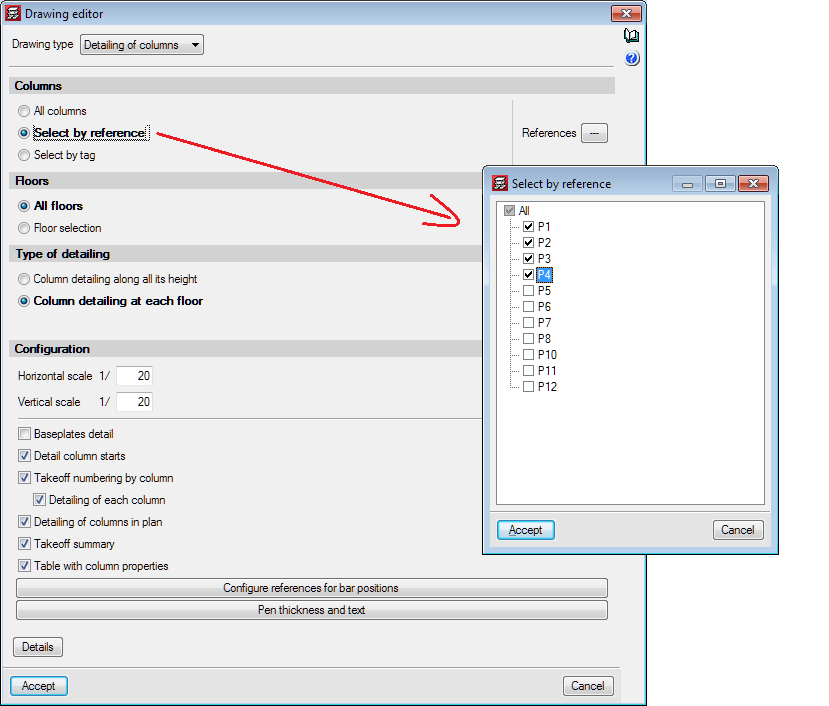Screen dimensions: 829x706
Task: Open the References ellipsis button
Action: [x=594, y=133]
